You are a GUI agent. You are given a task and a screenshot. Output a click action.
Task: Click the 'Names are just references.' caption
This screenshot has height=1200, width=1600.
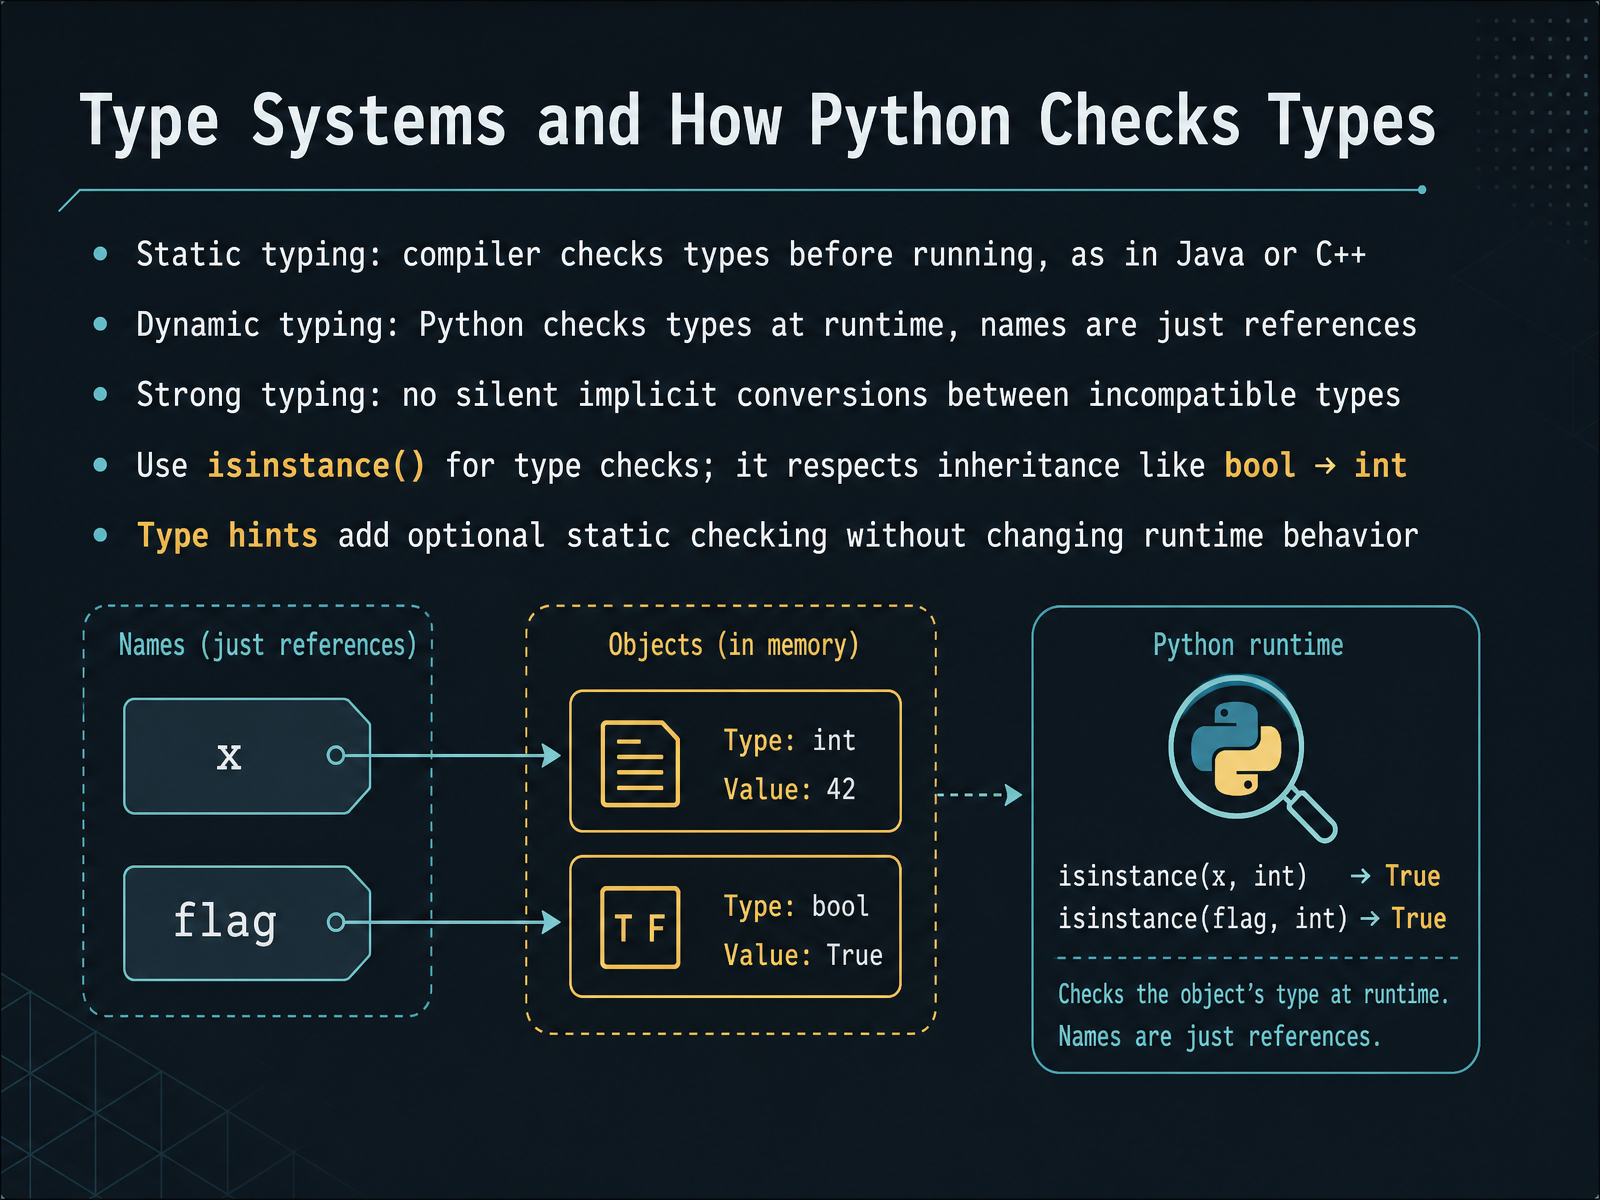click(x=1219, y=1037)
